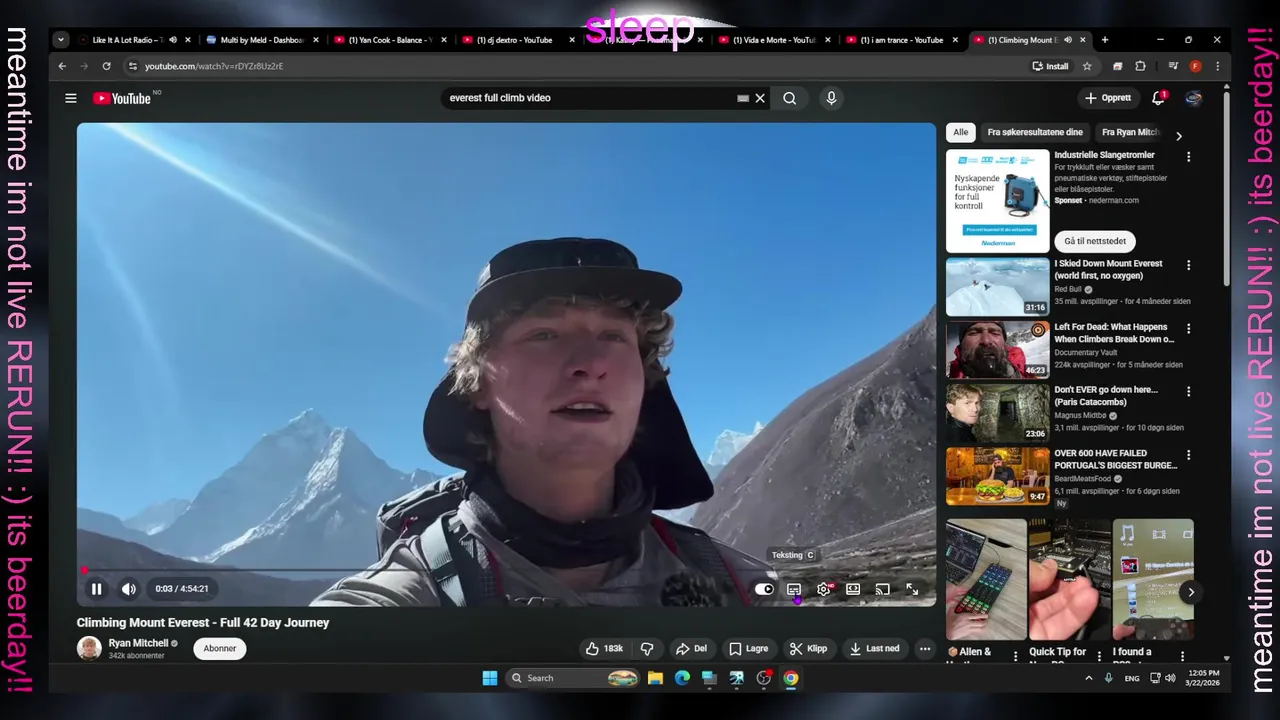
Task: Open Windows Start menu
Action: pyautogui.click(x=489, y=678)
